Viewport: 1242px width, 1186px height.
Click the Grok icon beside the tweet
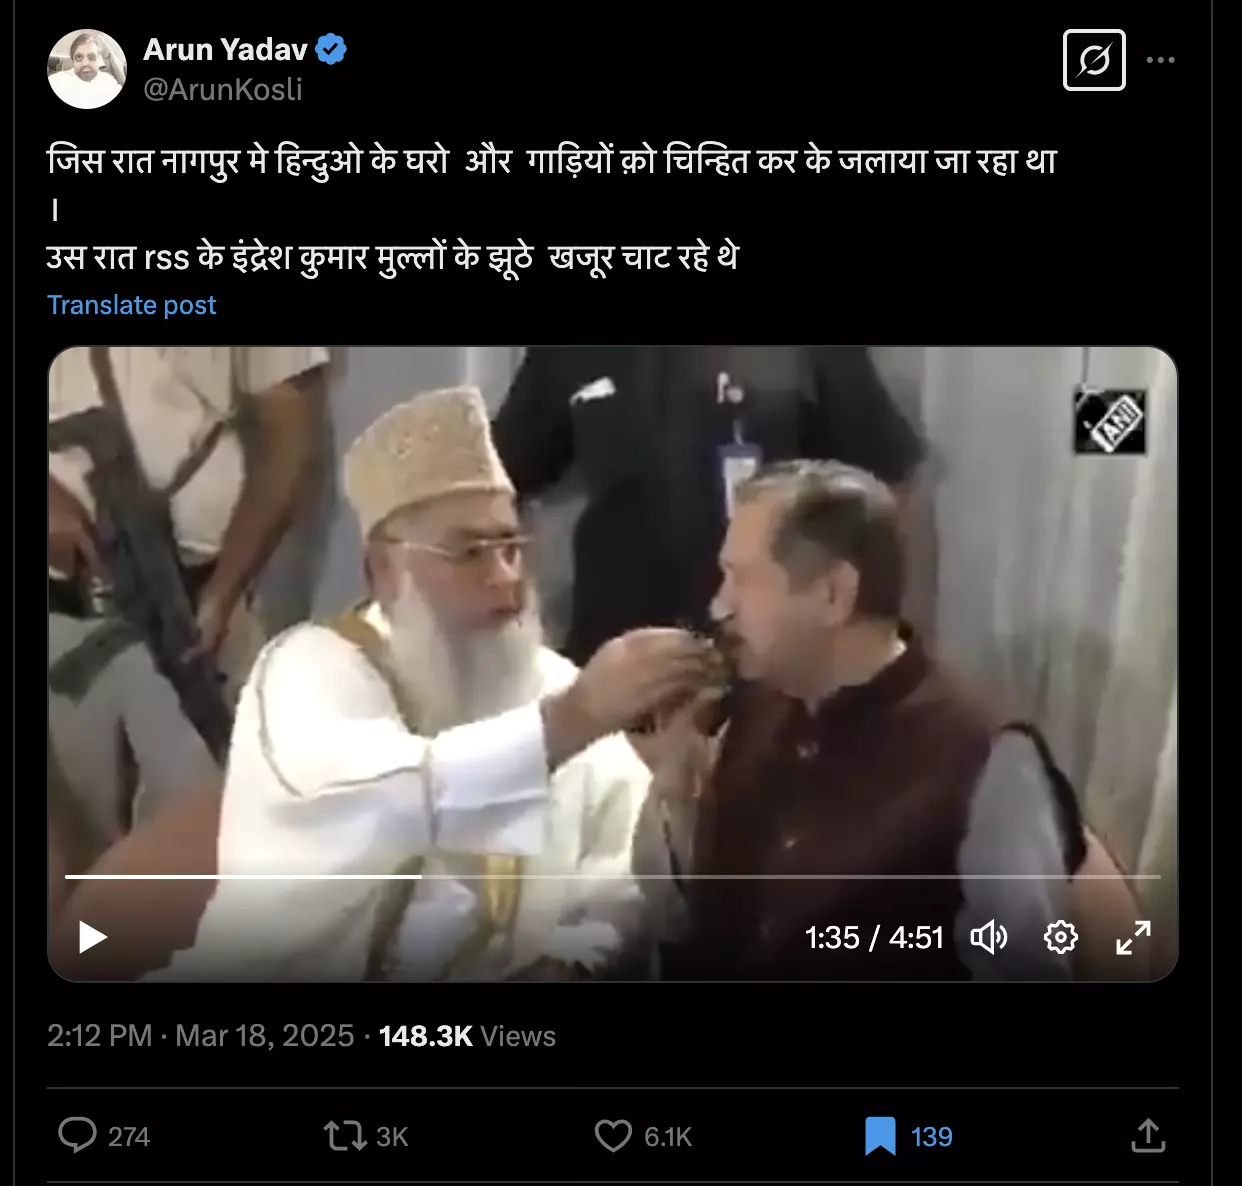coord(1094,60)
